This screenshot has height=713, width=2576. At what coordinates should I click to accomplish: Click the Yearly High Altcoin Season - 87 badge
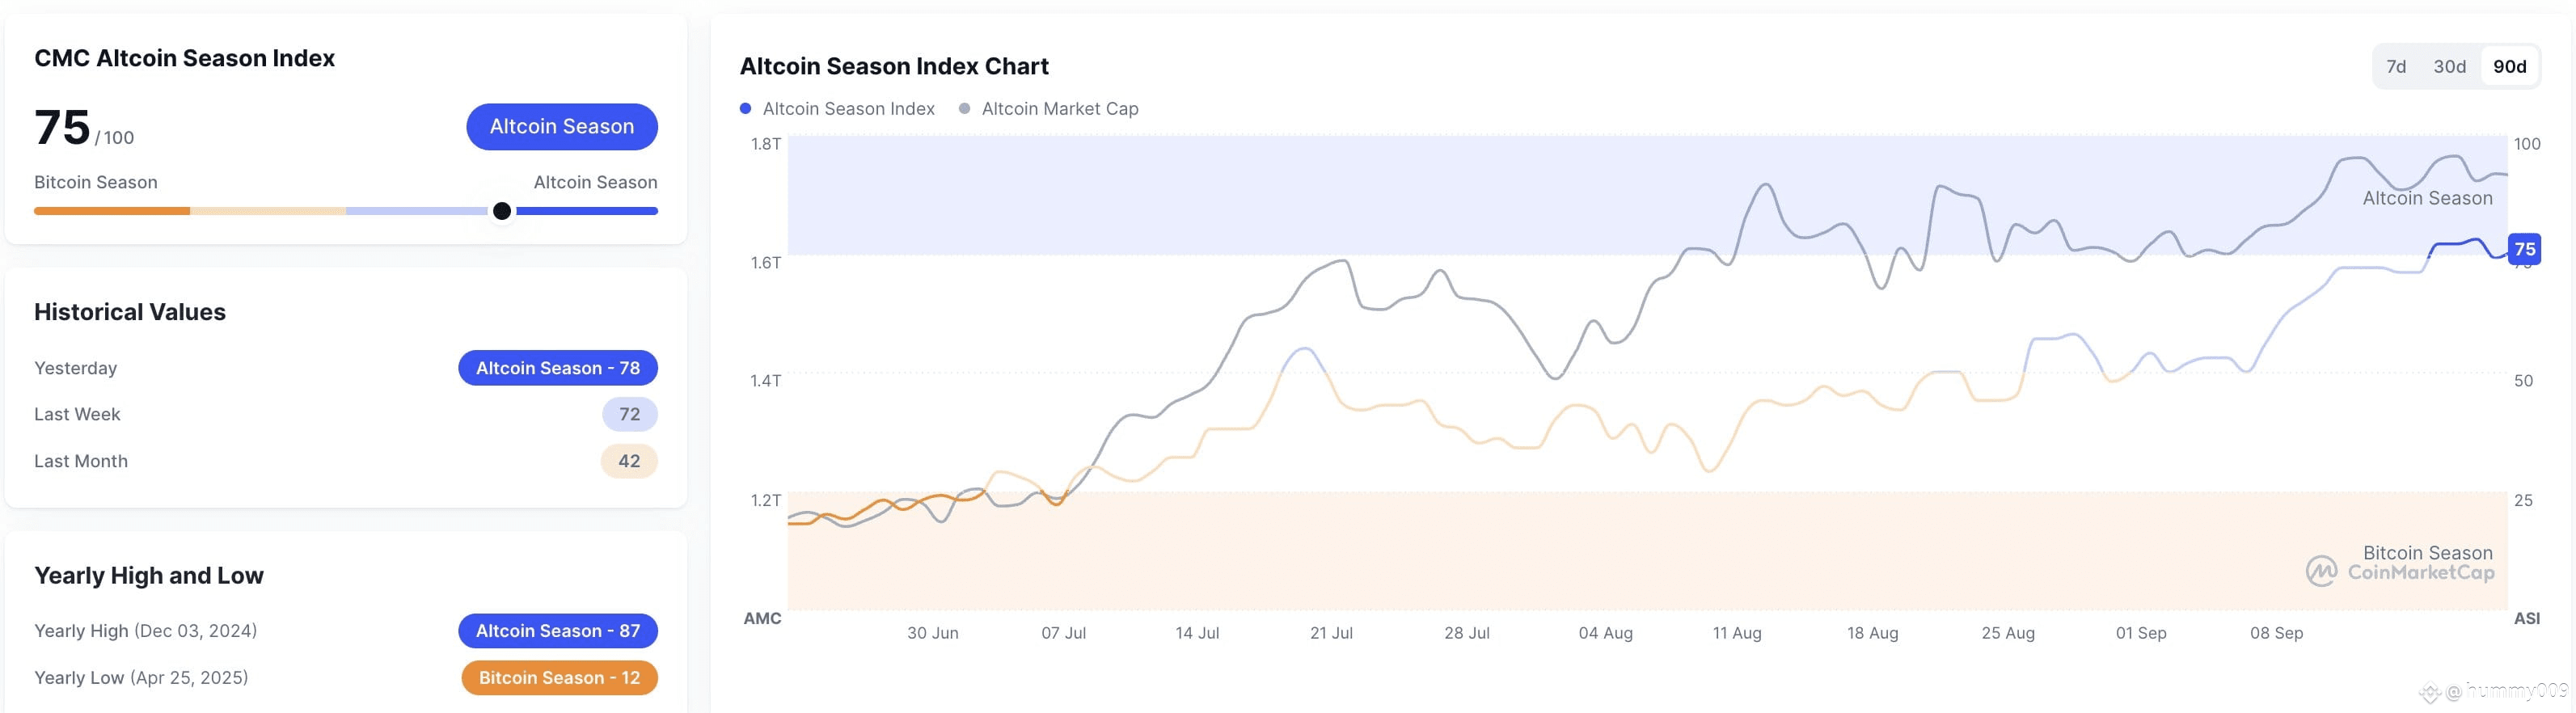pos(558,631)
